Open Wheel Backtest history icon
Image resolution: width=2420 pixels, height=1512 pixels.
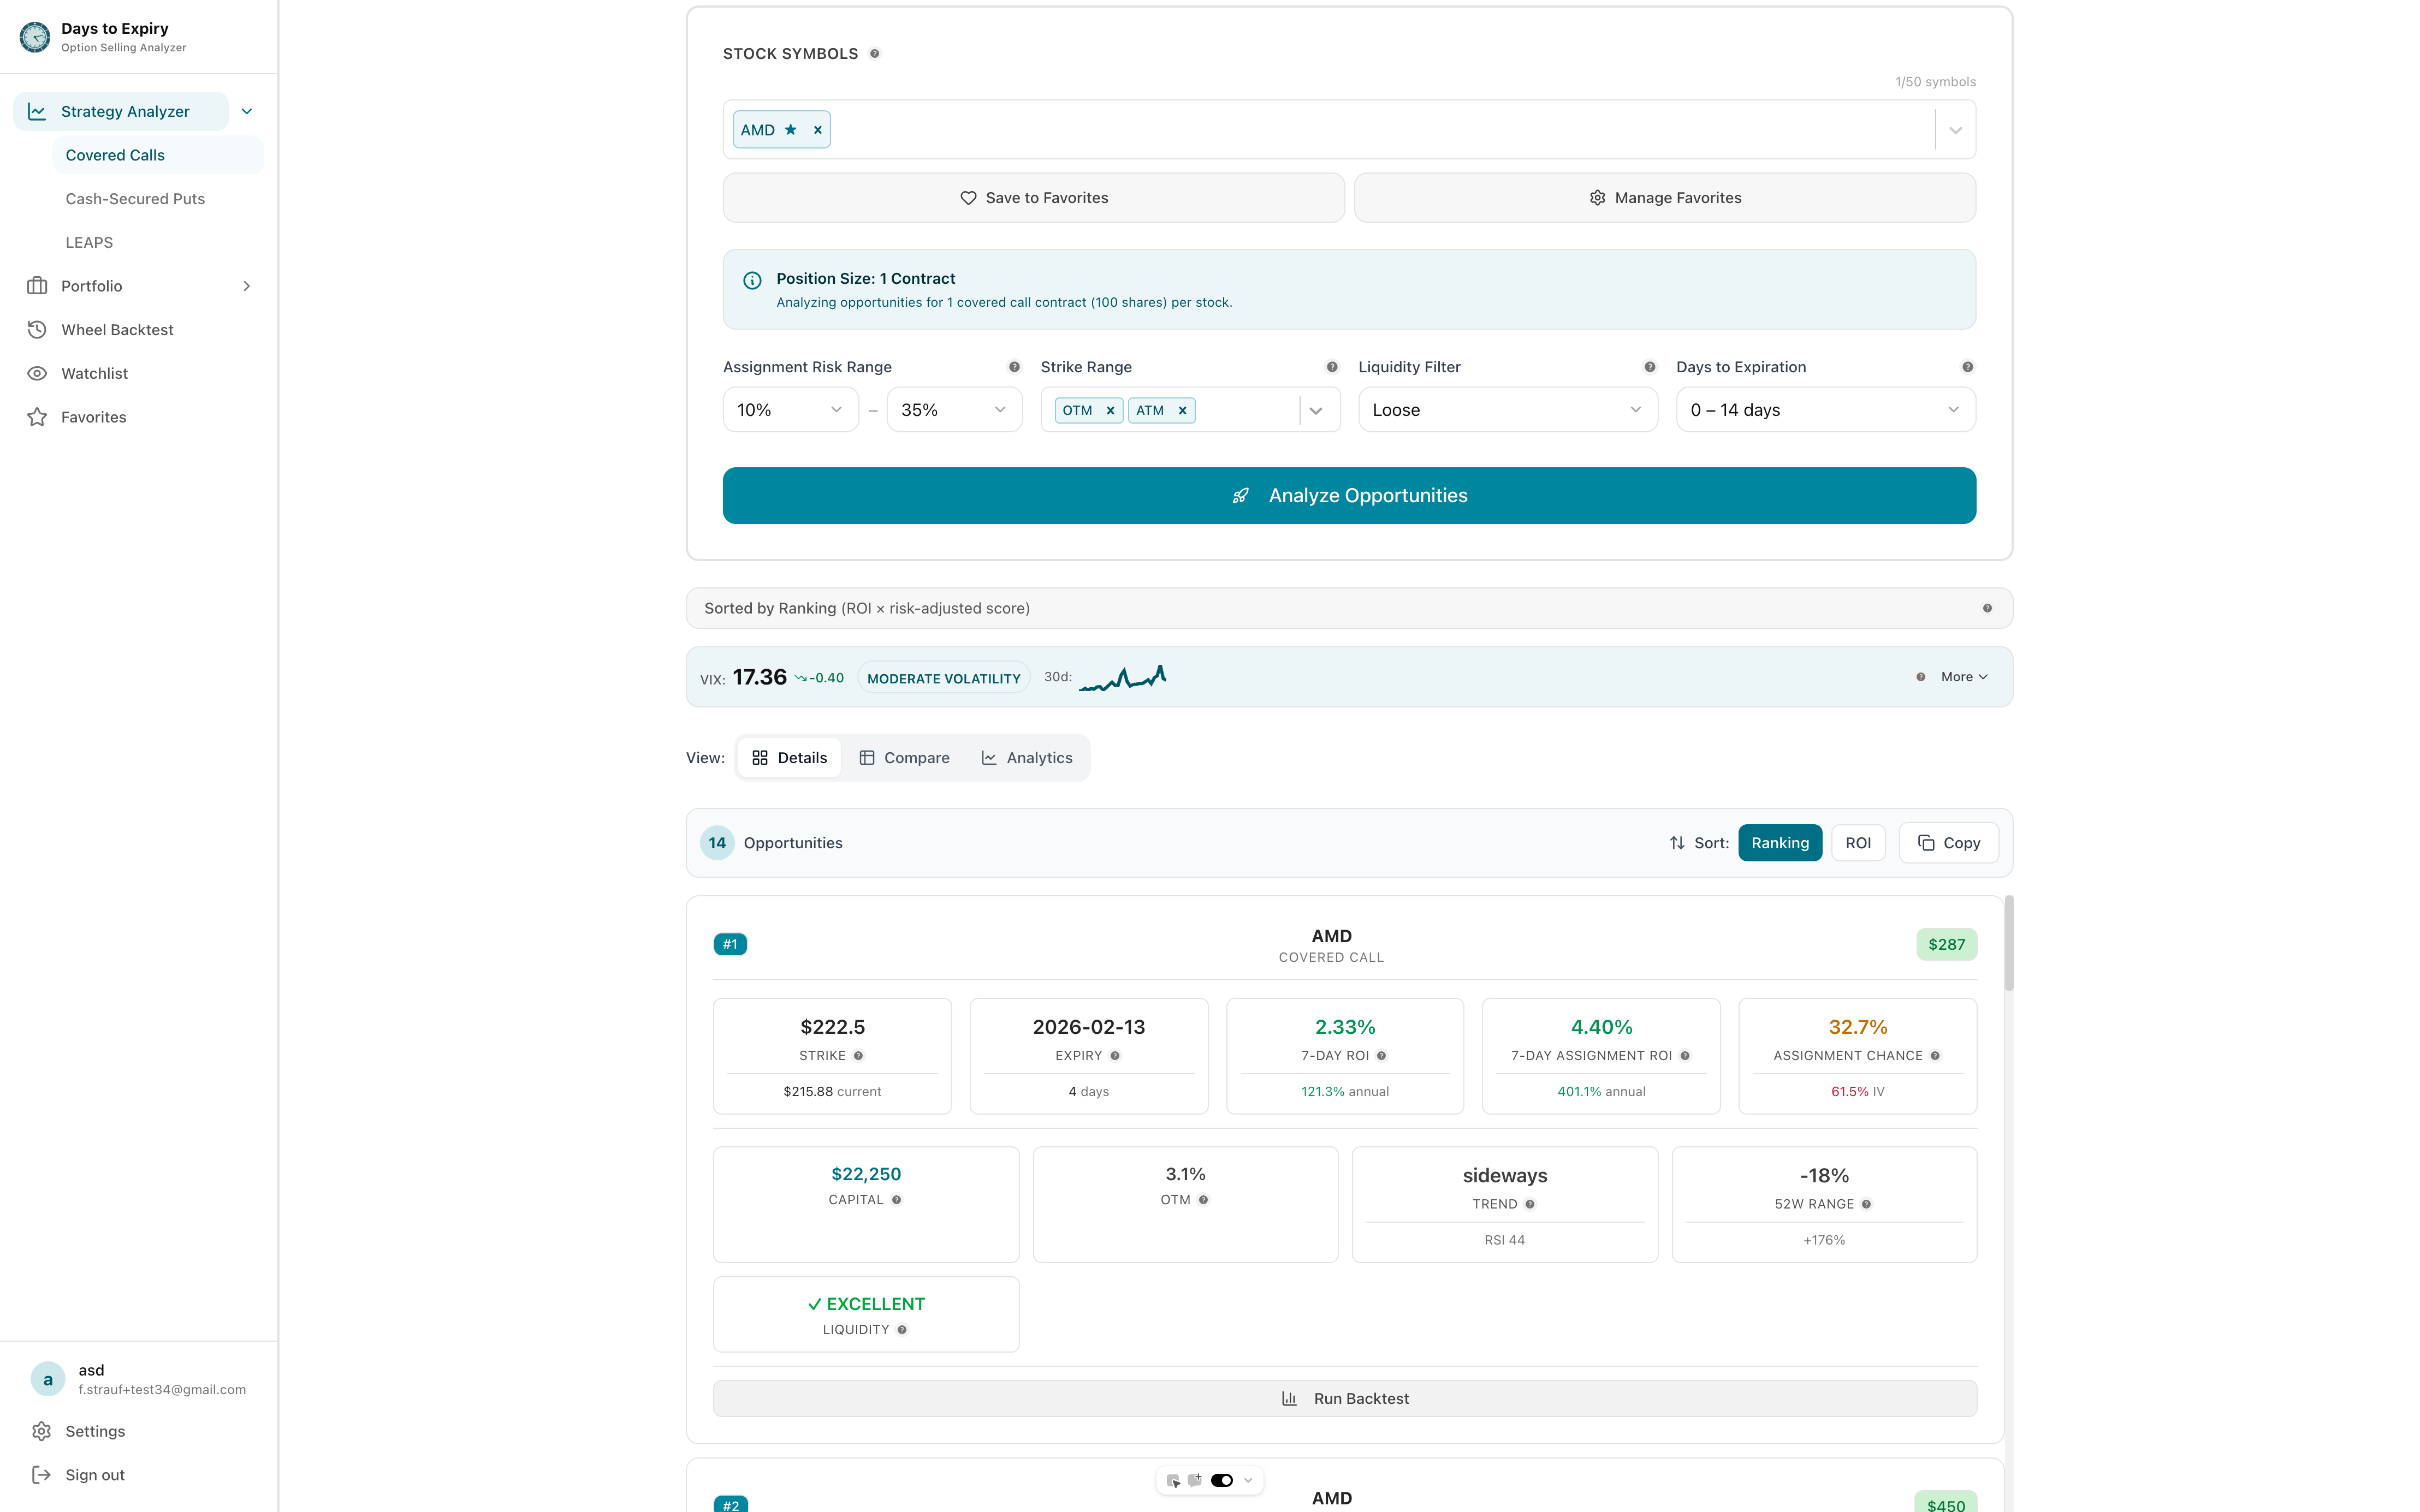point(37,329)
